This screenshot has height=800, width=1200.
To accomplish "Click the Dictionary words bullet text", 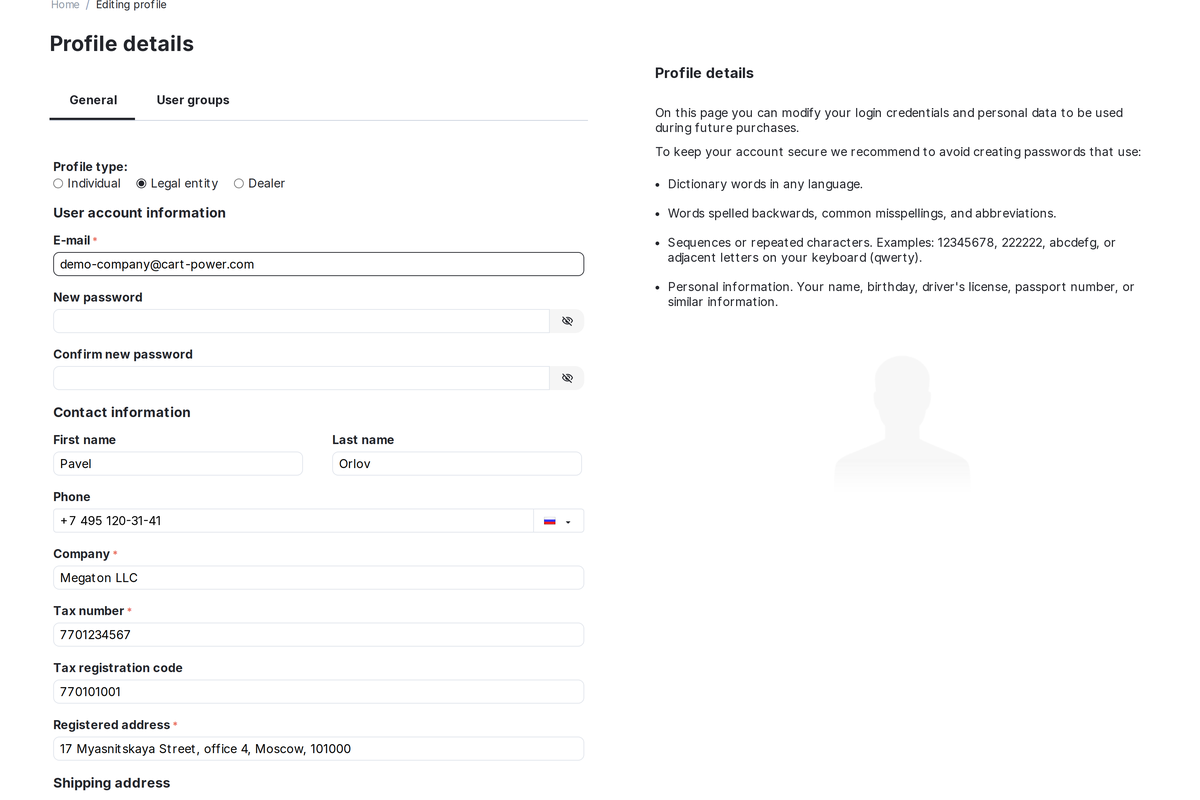I will [x=765, y=184].
